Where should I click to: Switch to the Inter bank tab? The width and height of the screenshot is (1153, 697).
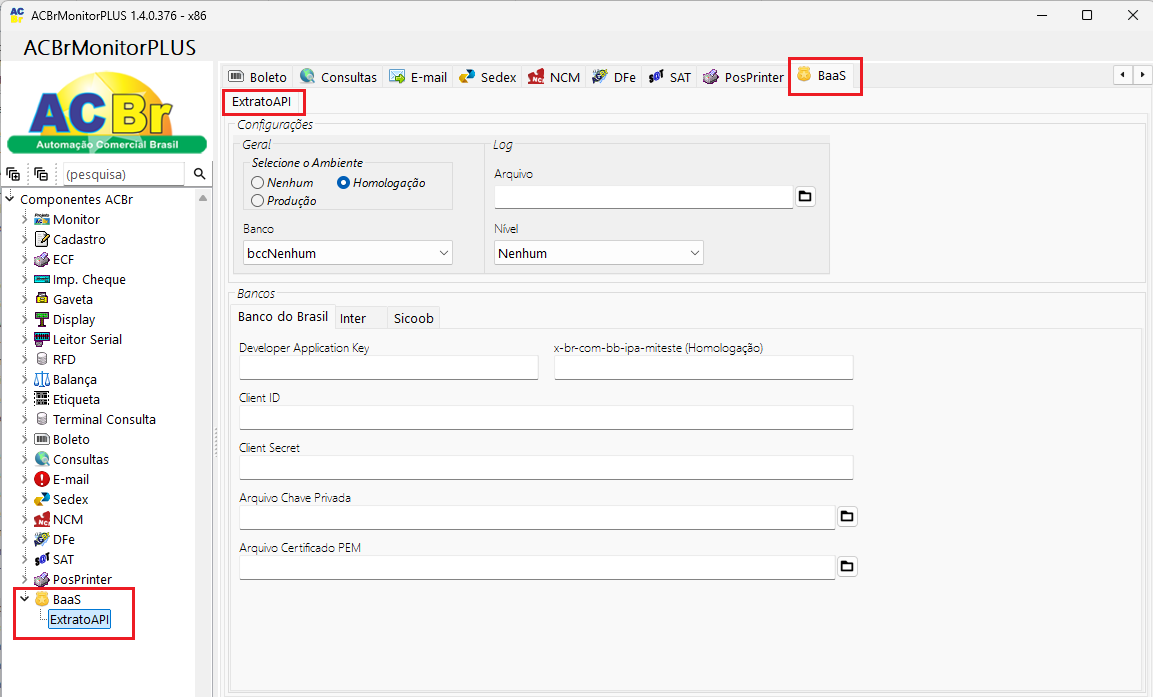click(353, 318)
